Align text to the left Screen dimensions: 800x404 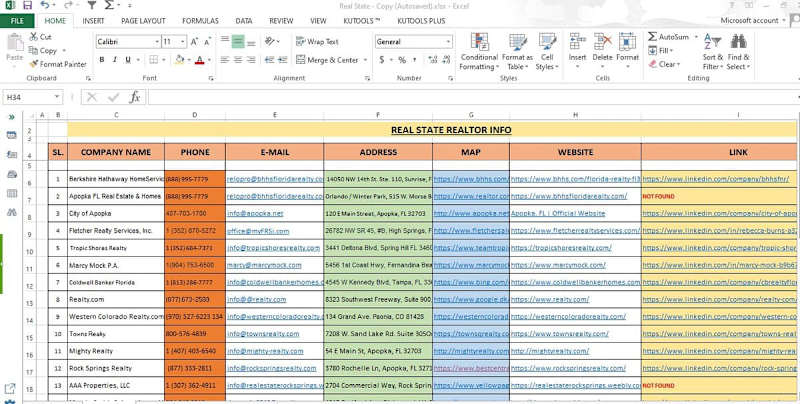pyautogui.click(x=225, y=60)
